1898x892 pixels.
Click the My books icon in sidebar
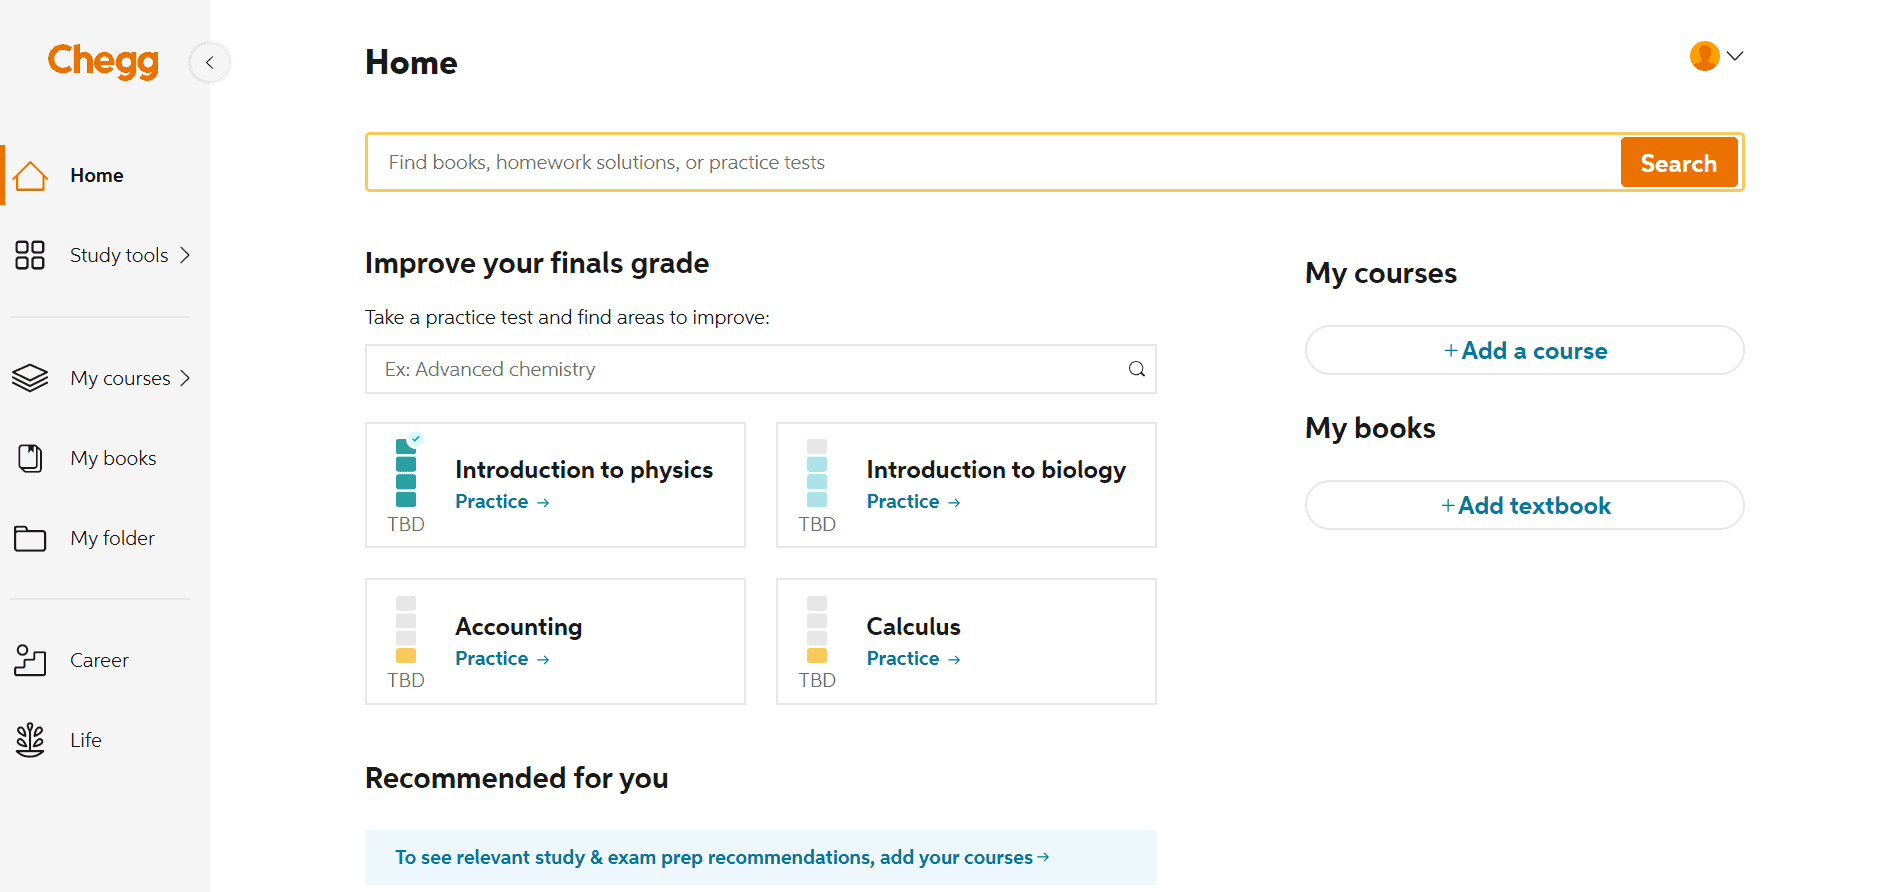(31, 458)
